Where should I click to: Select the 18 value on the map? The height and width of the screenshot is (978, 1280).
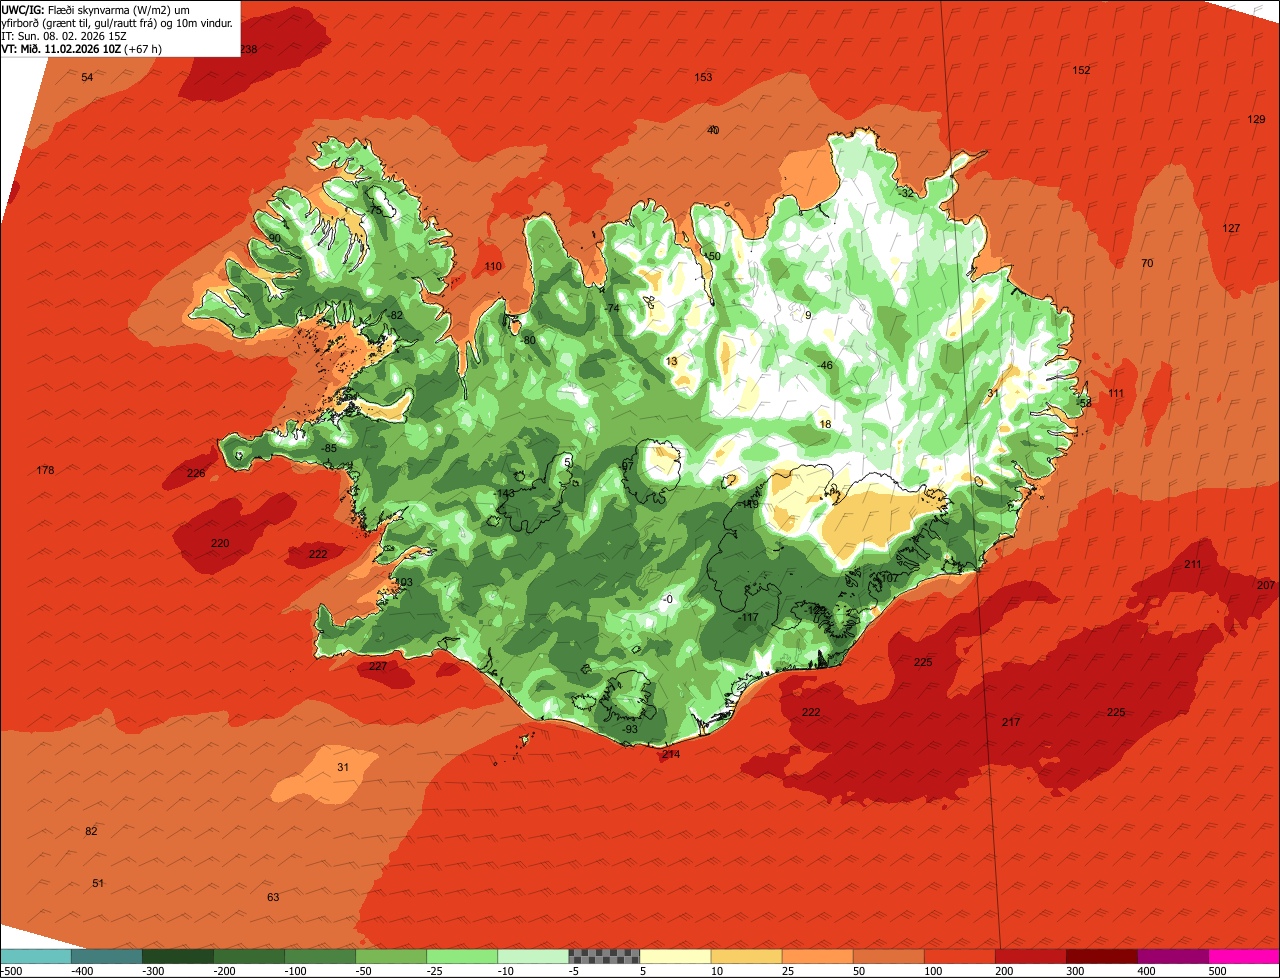825,424
